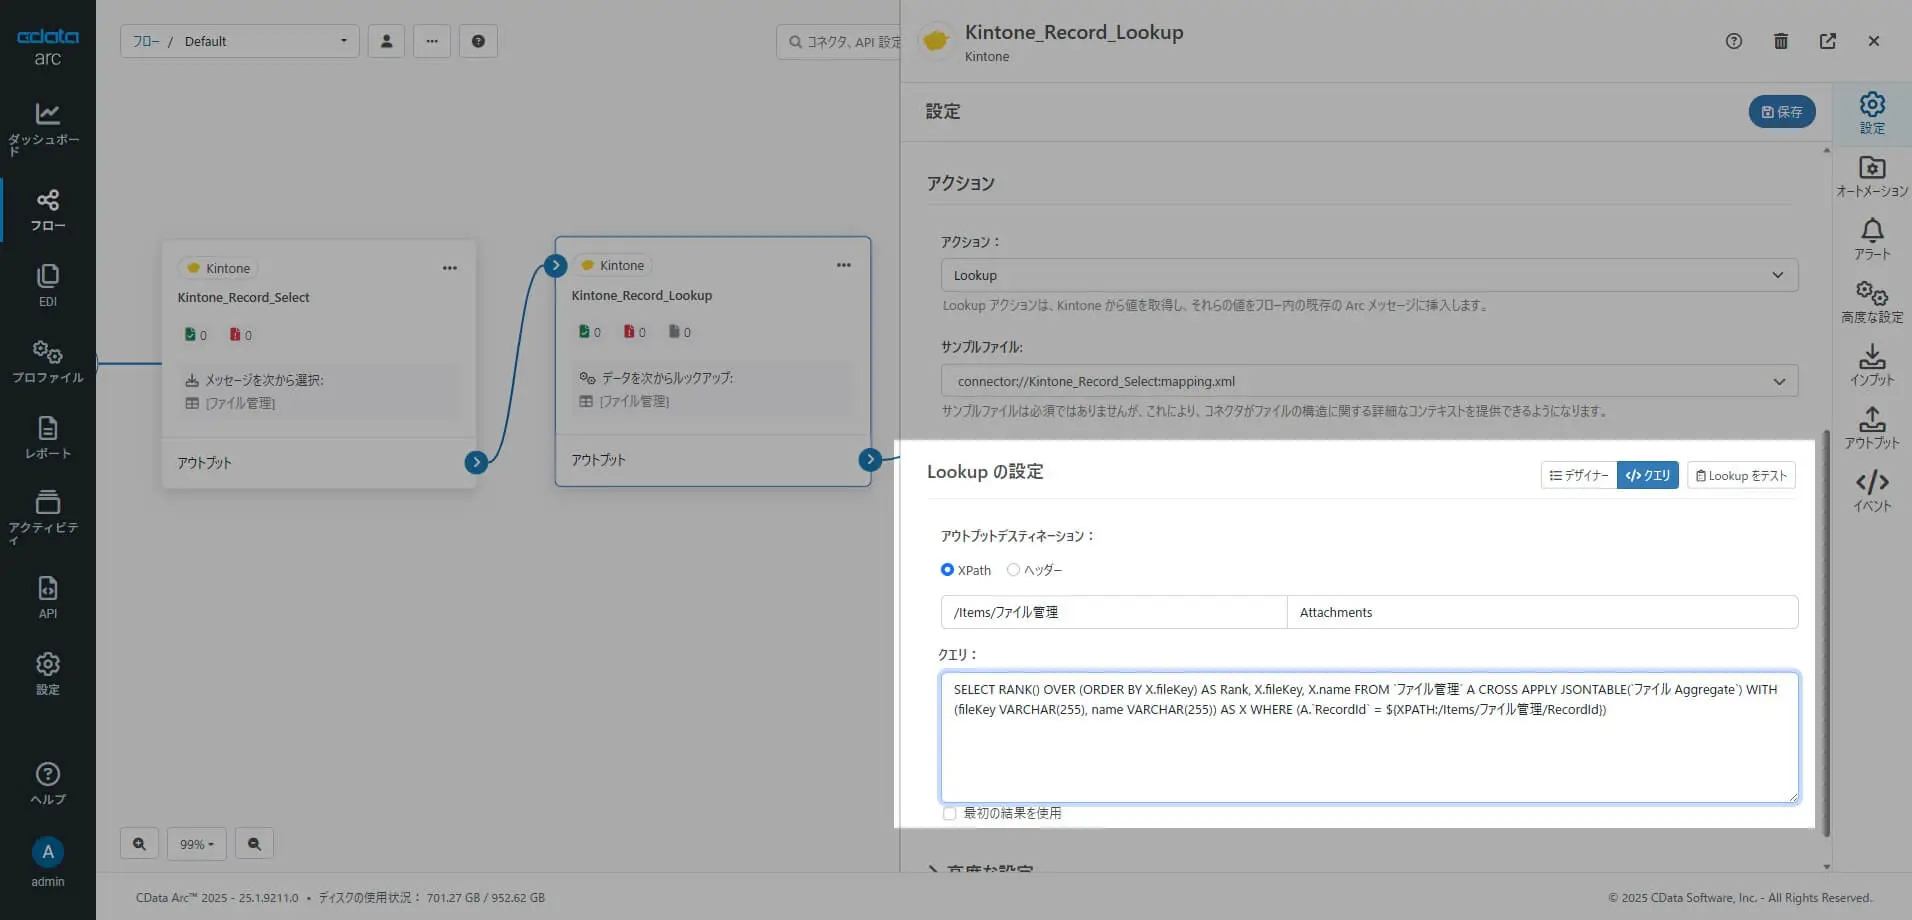Viewport: 1912px width, 920px height.
Task: Zoom out on the flow canvas
Action: [x=254, y=844]
